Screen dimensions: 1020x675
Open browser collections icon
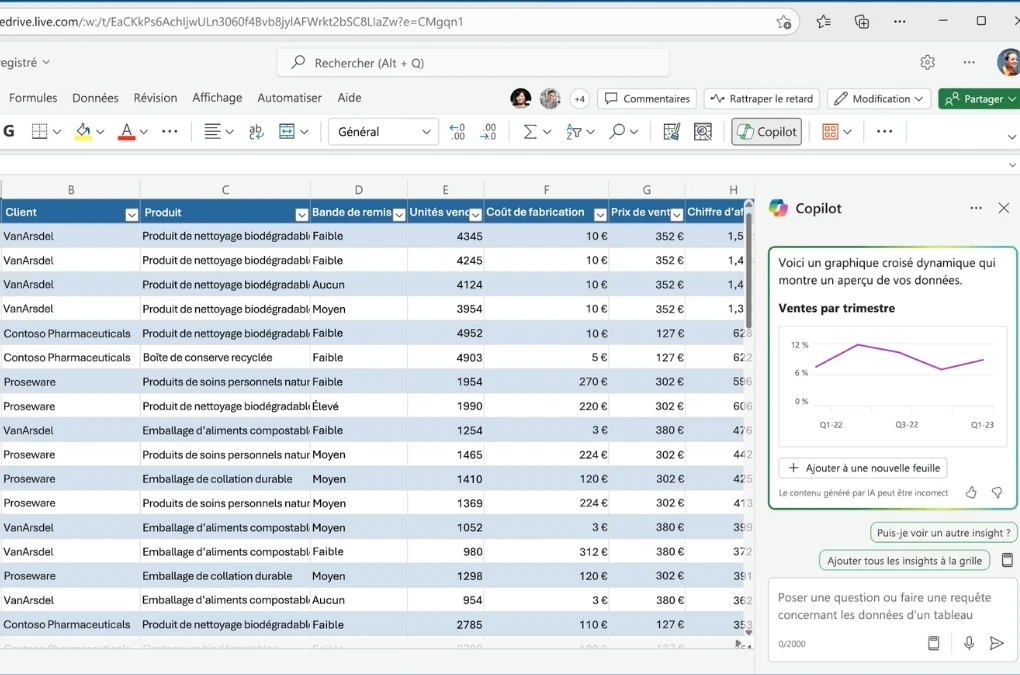pos(862,21)
